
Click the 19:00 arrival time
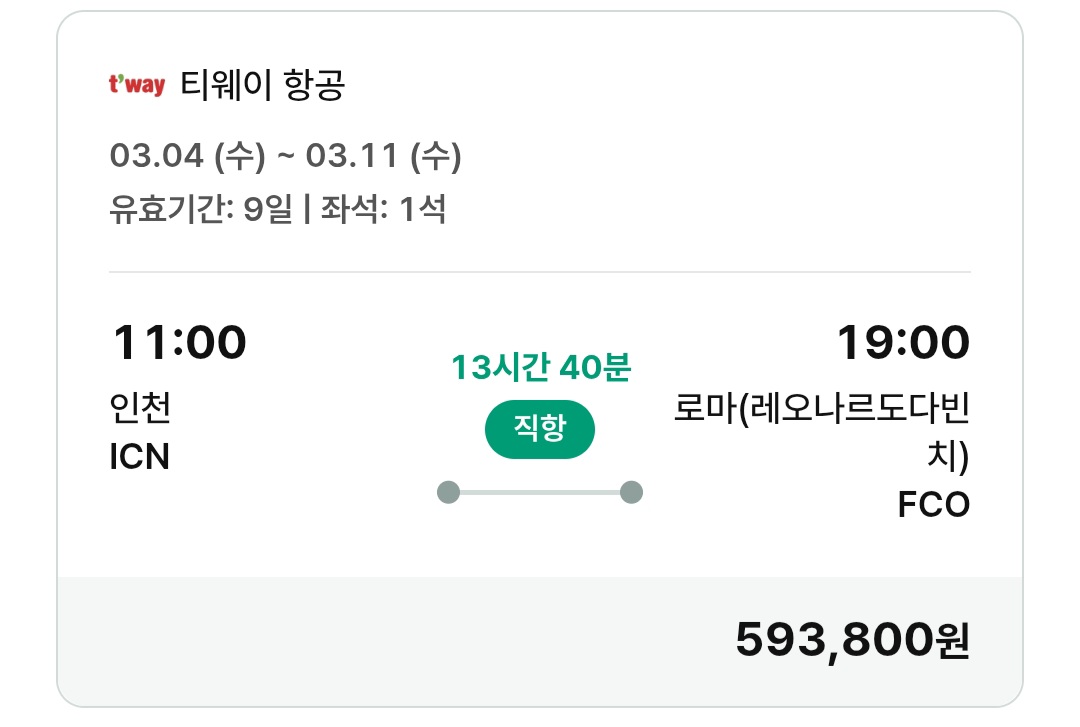click(x=903, y=343)
